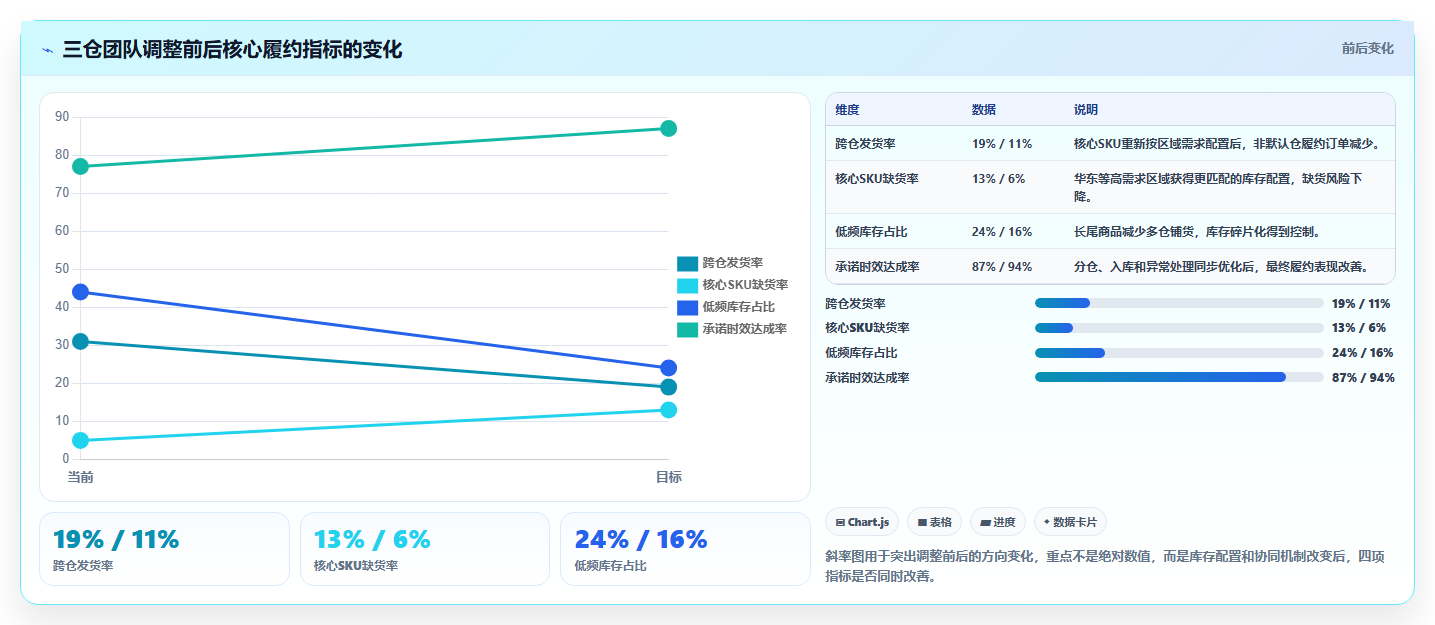
Task: Open the 低频库存占比 24% / 16% card
Action: coord(685,549)
